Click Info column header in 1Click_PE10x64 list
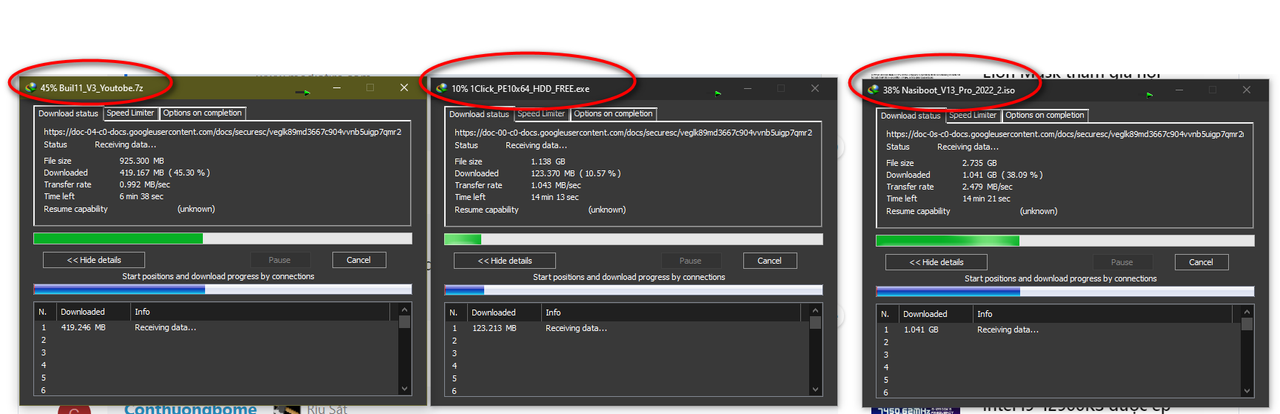Screen dimensions: 1280x414 point(676,313)
